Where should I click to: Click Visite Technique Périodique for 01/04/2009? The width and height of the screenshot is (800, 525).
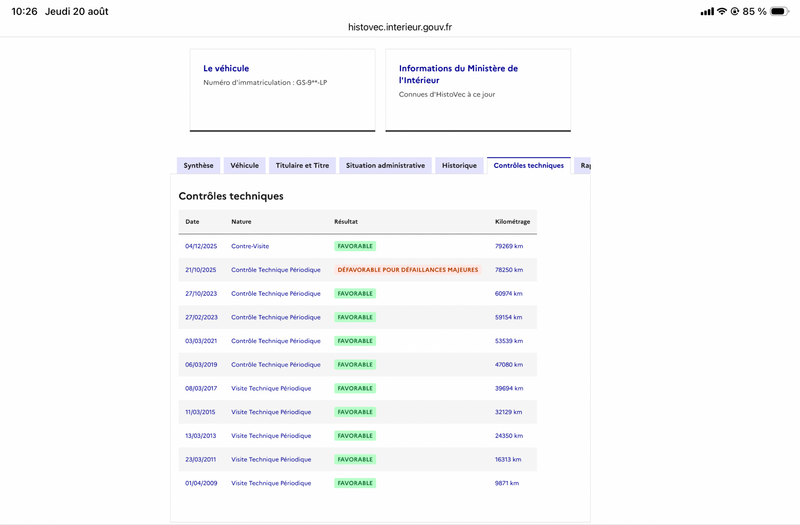pyautogui.click(x=271, y=483)
